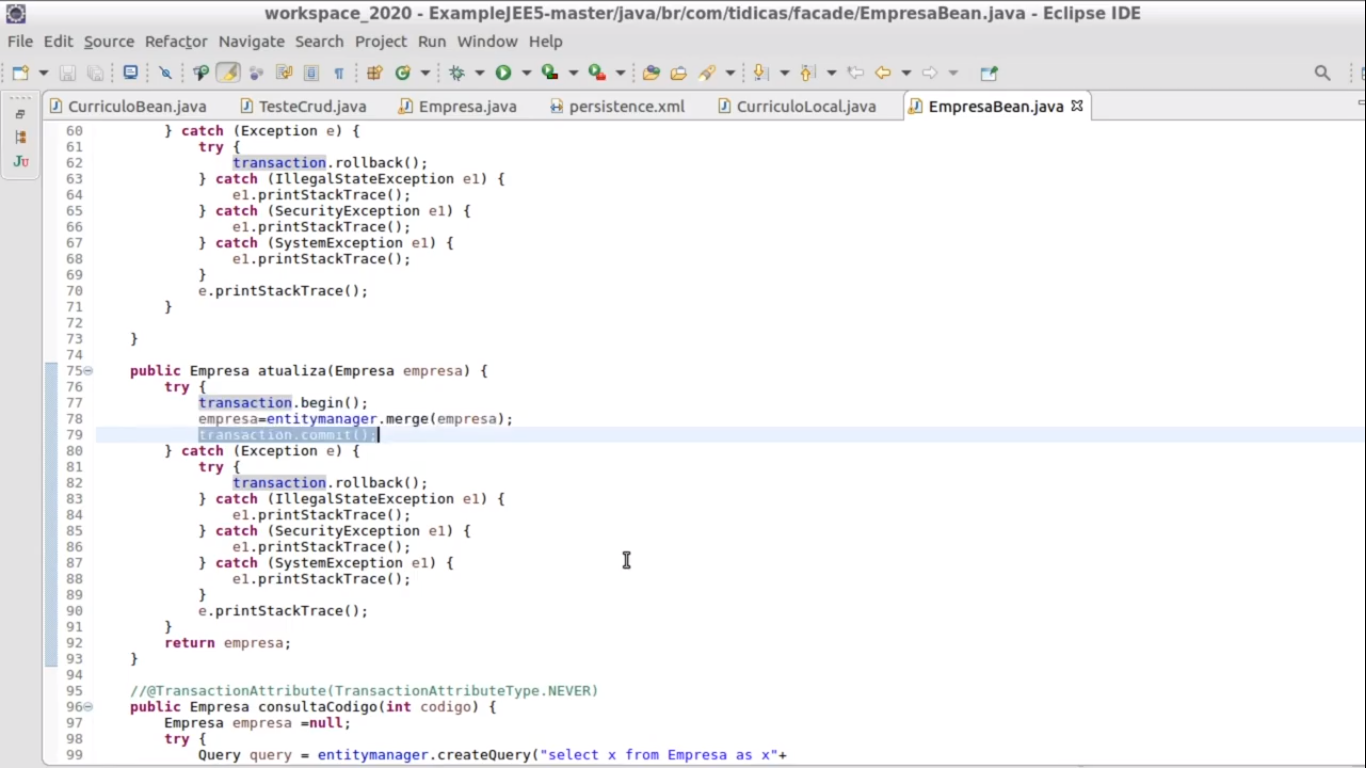Screen dimensions: 1366x768
Task: Switch to Empresa.java tab
Action: [x=458, y=106]
